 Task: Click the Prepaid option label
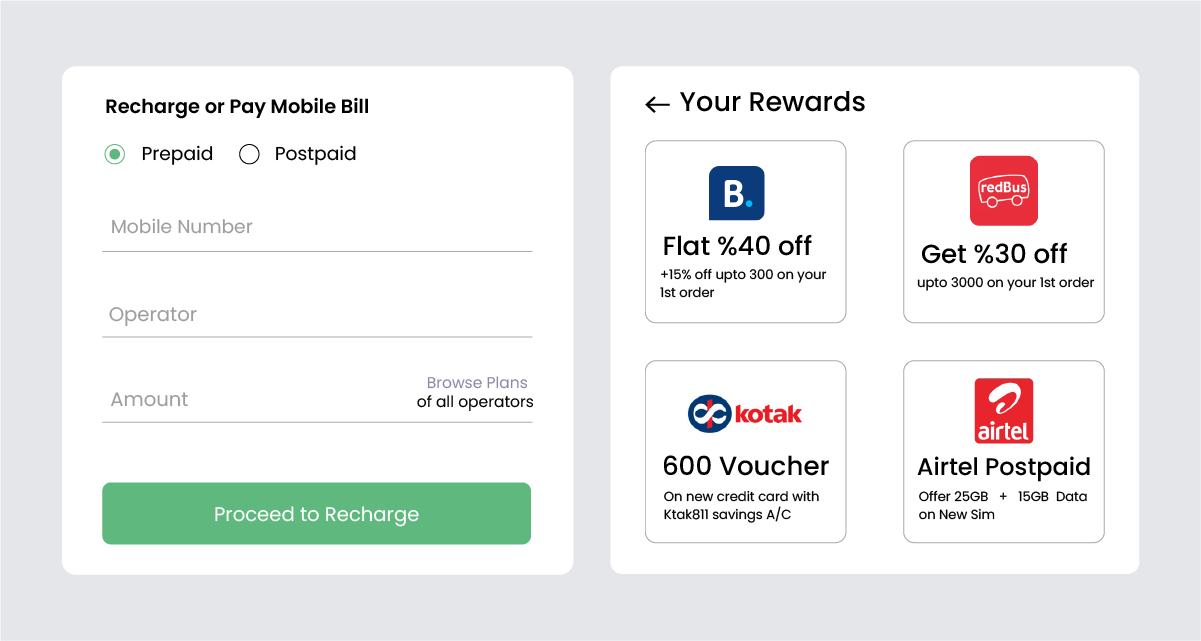(x=177, y=154)
